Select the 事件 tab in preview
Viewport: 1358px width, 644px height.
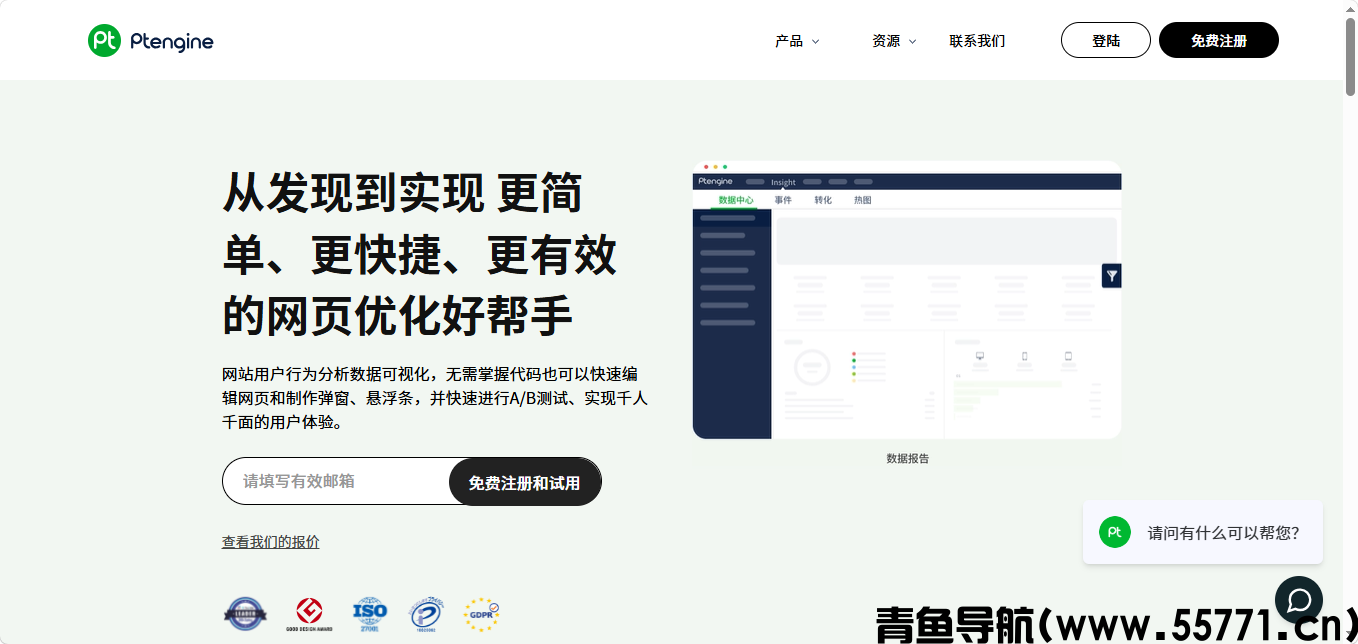tap(783, 200)
